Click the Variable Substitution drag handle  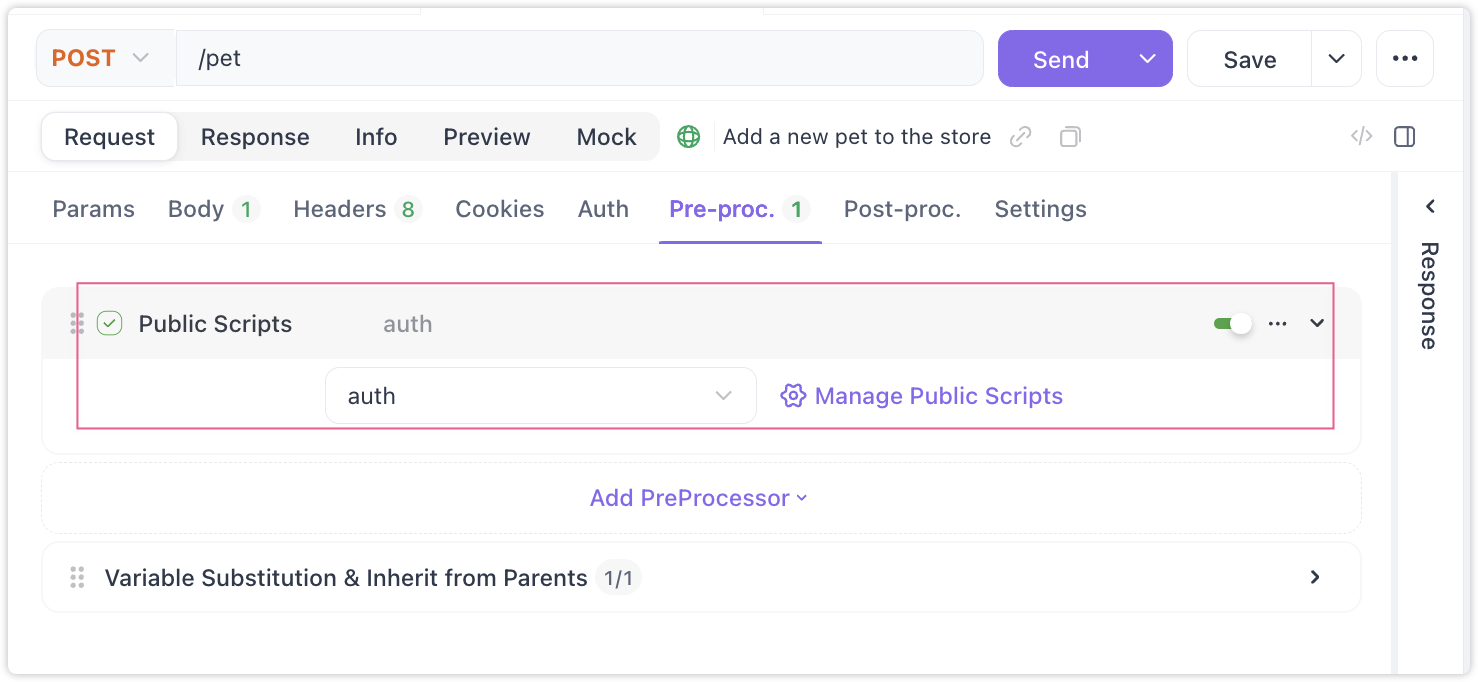tap(77, 578)
